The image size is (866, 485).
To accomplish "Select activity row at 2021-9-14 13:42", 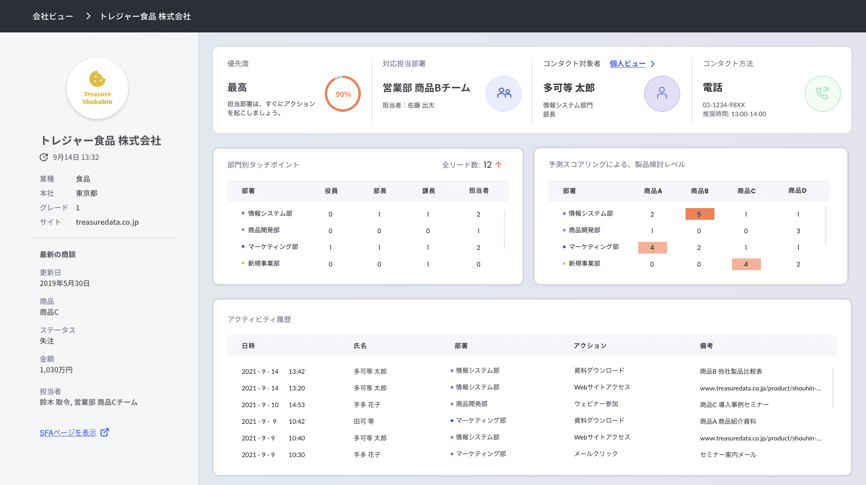I will [x=530, y=371].
